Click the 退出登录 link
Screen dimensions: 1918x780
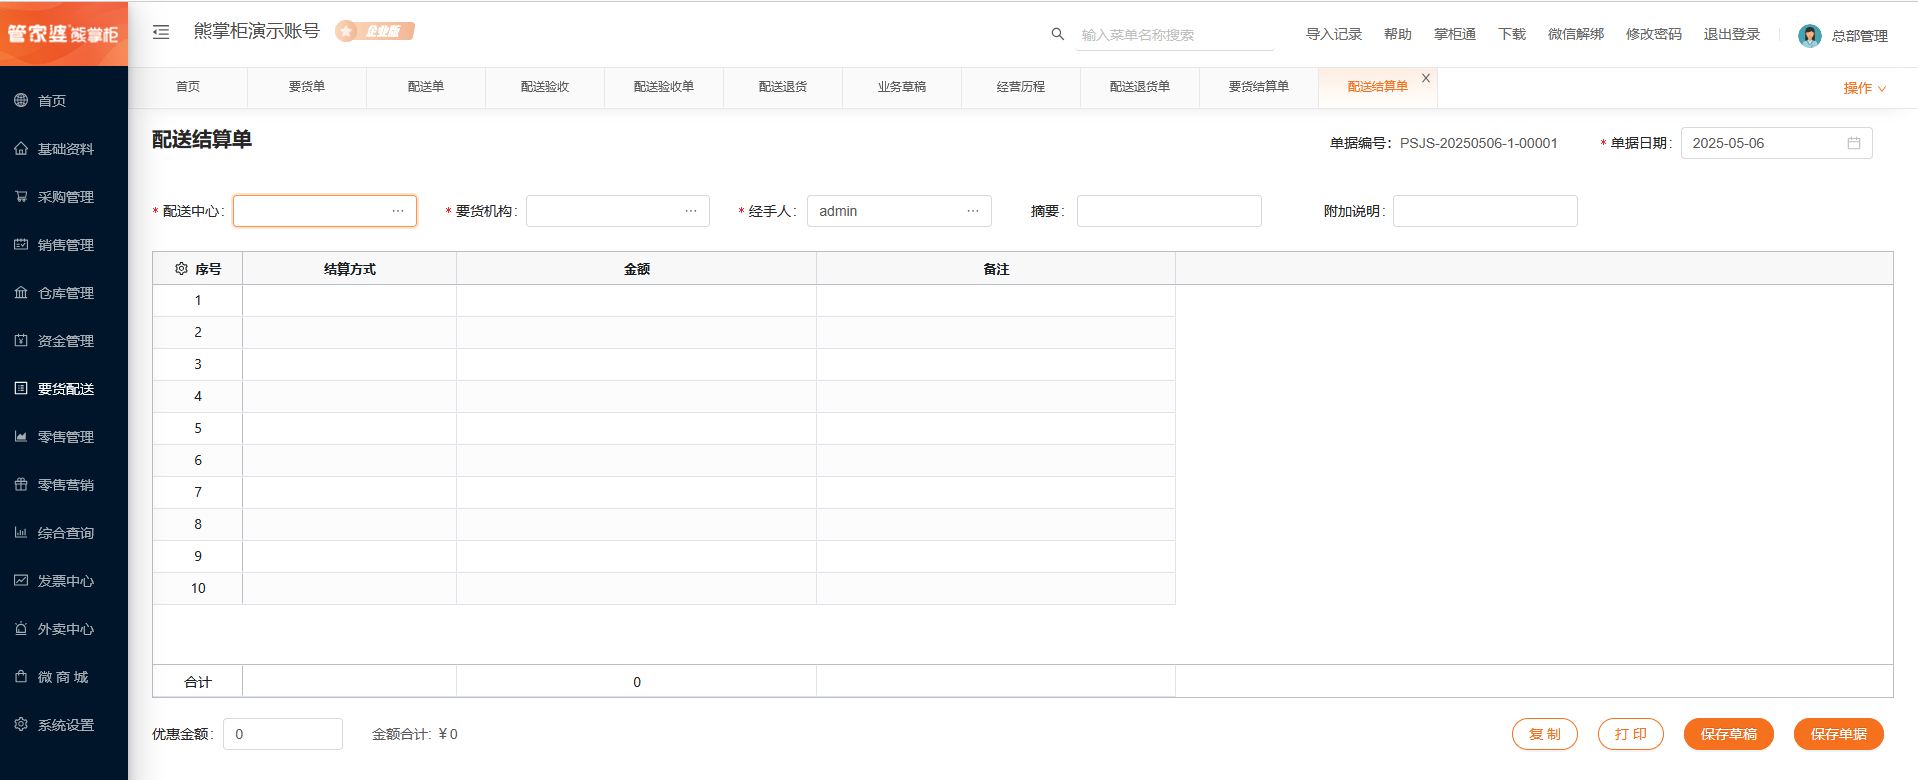click(x=1732, y=34)
